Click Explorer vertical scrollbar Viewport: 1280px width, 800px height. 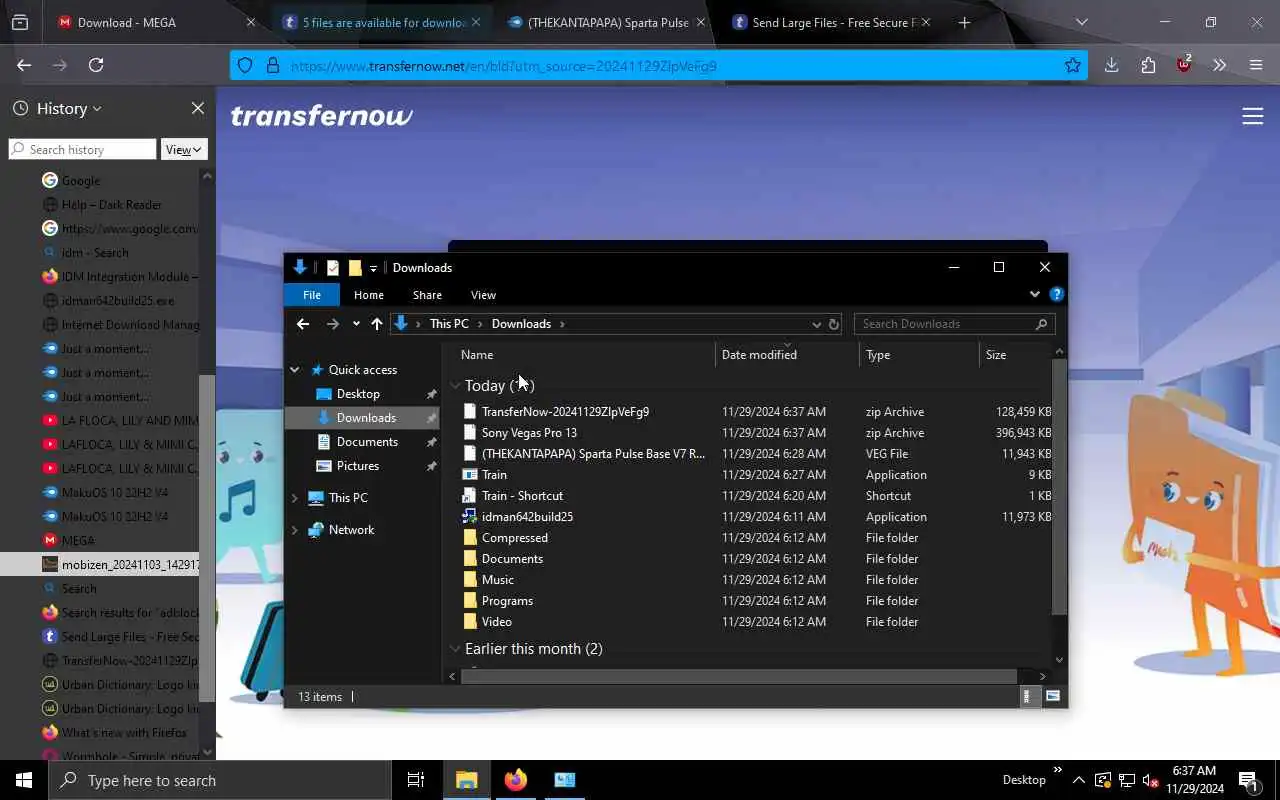[x=1060, y=486]
